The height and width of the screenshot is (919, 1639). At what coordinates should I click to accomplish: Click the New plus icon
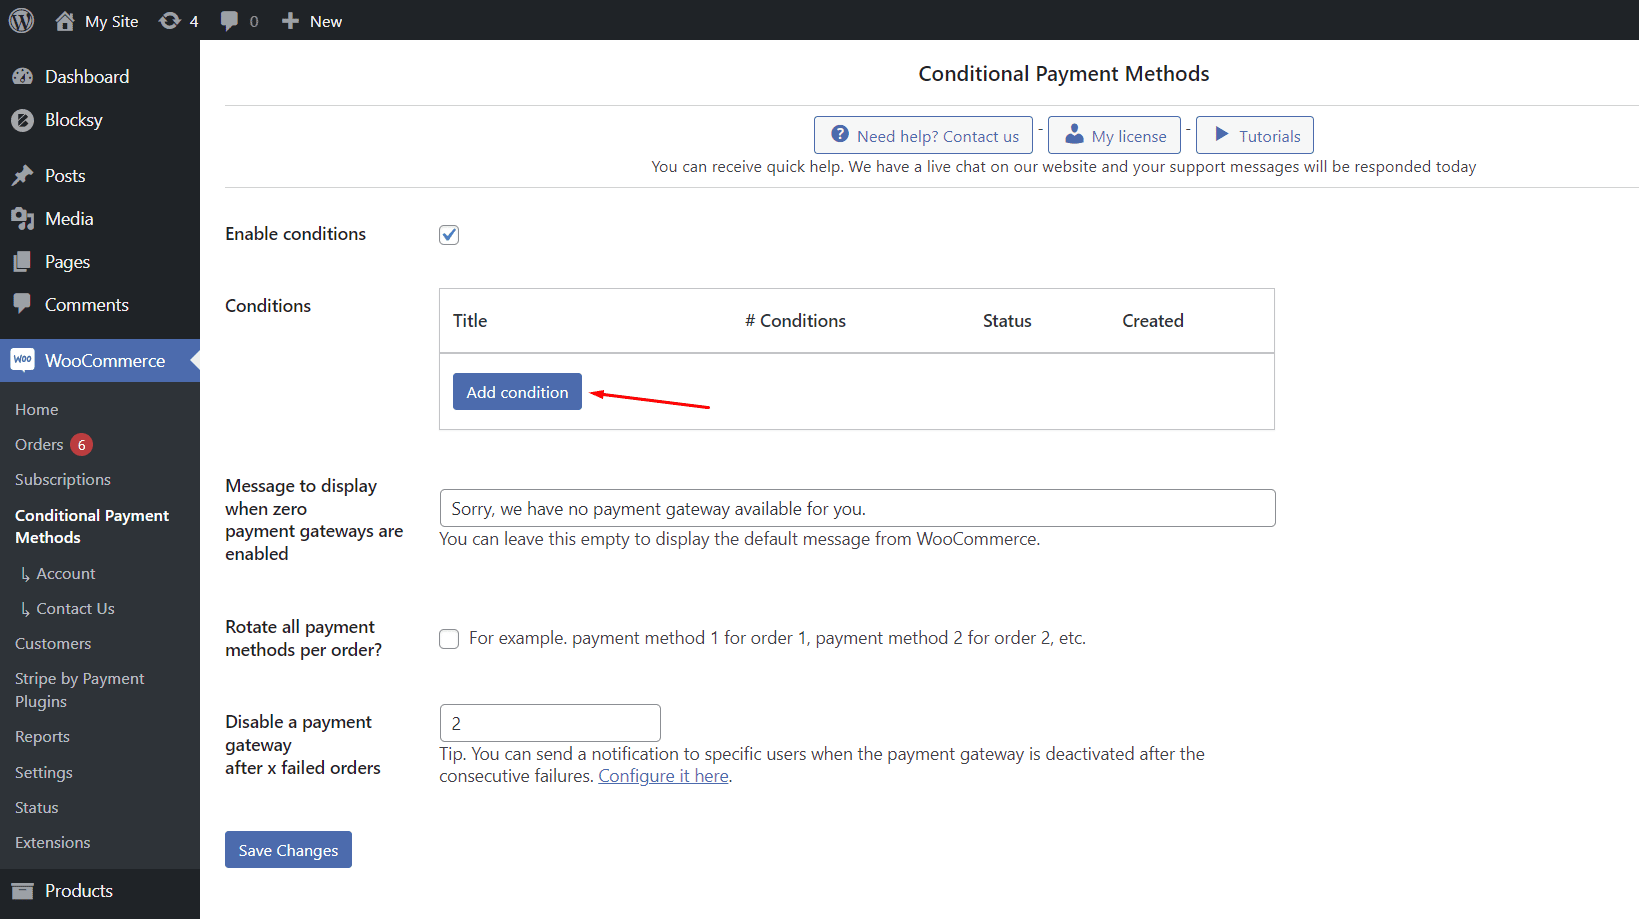(290, 21)
